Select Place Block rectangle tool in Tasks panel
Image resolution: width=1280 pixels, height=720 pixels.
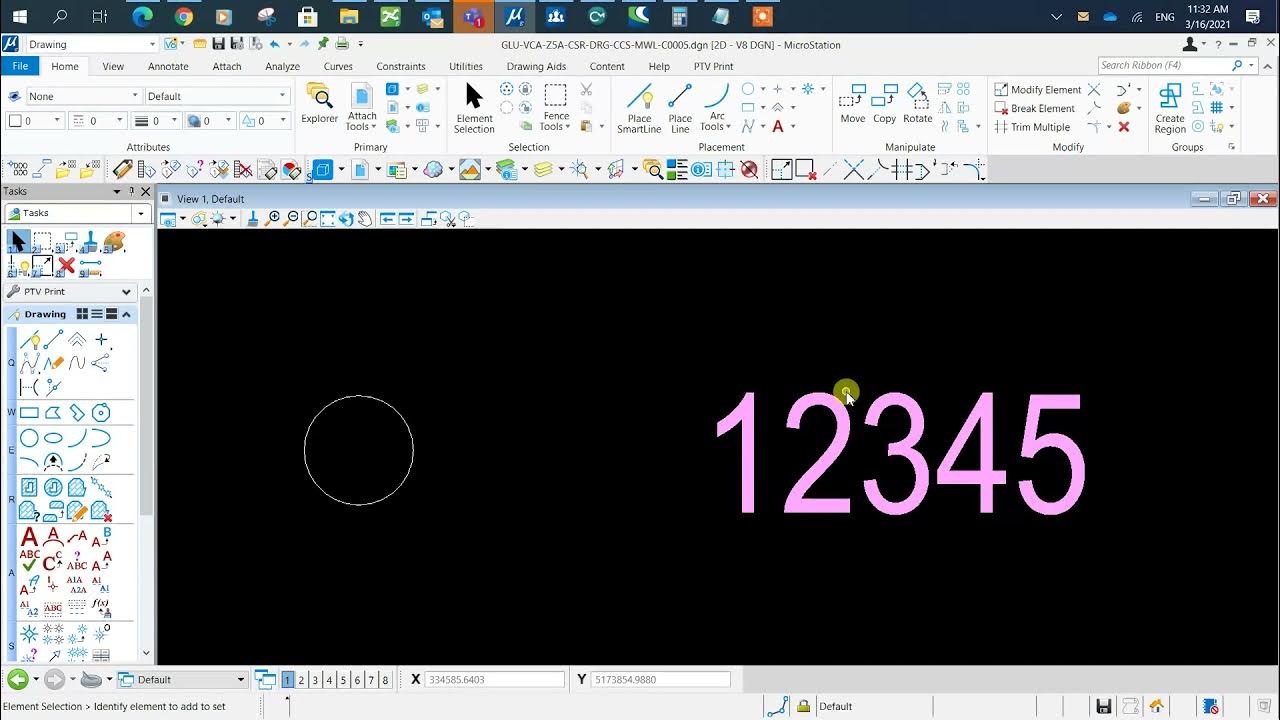[x=29, y=413]
